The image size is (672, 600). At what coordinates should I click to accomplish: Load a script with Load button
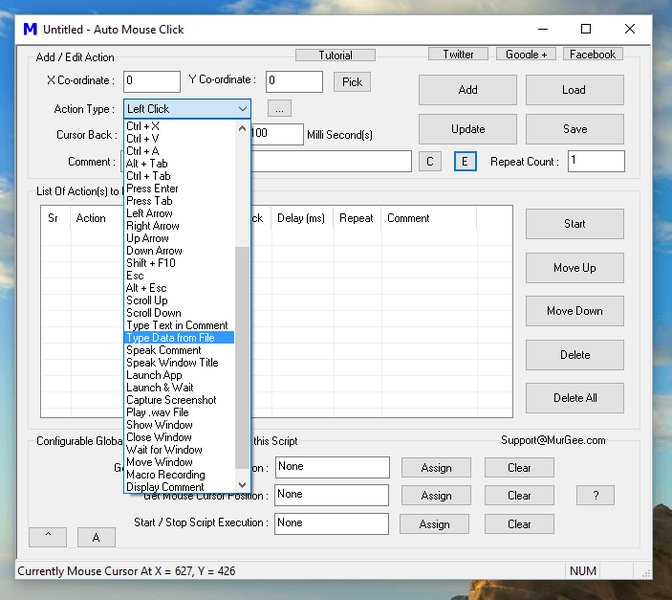[x=574, y=90]
